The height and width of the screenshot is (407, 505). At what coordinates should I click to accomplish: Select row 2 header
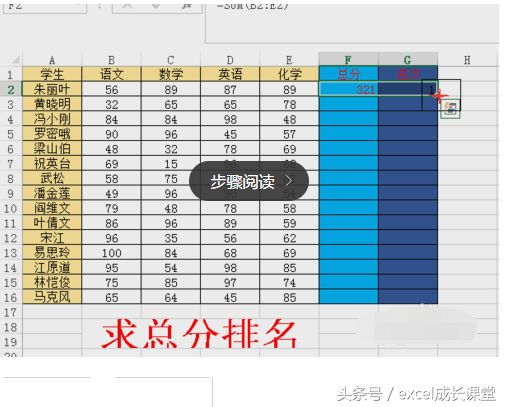11,89
